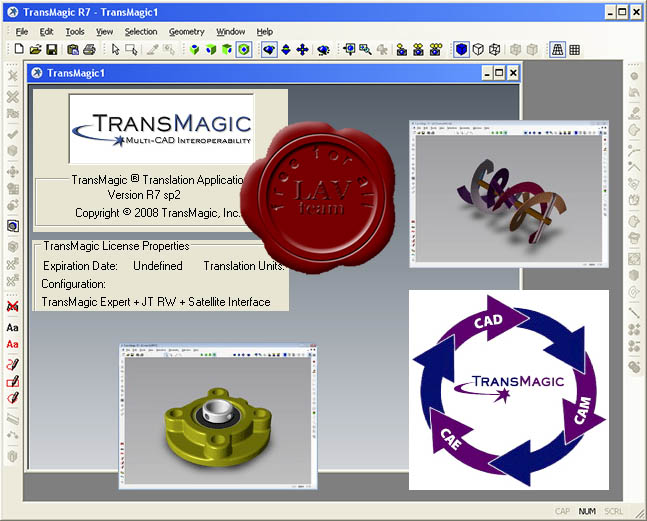Maximize the TransMagic1 child window
Screen dimensions: 647x521
(x=499, y=73)
